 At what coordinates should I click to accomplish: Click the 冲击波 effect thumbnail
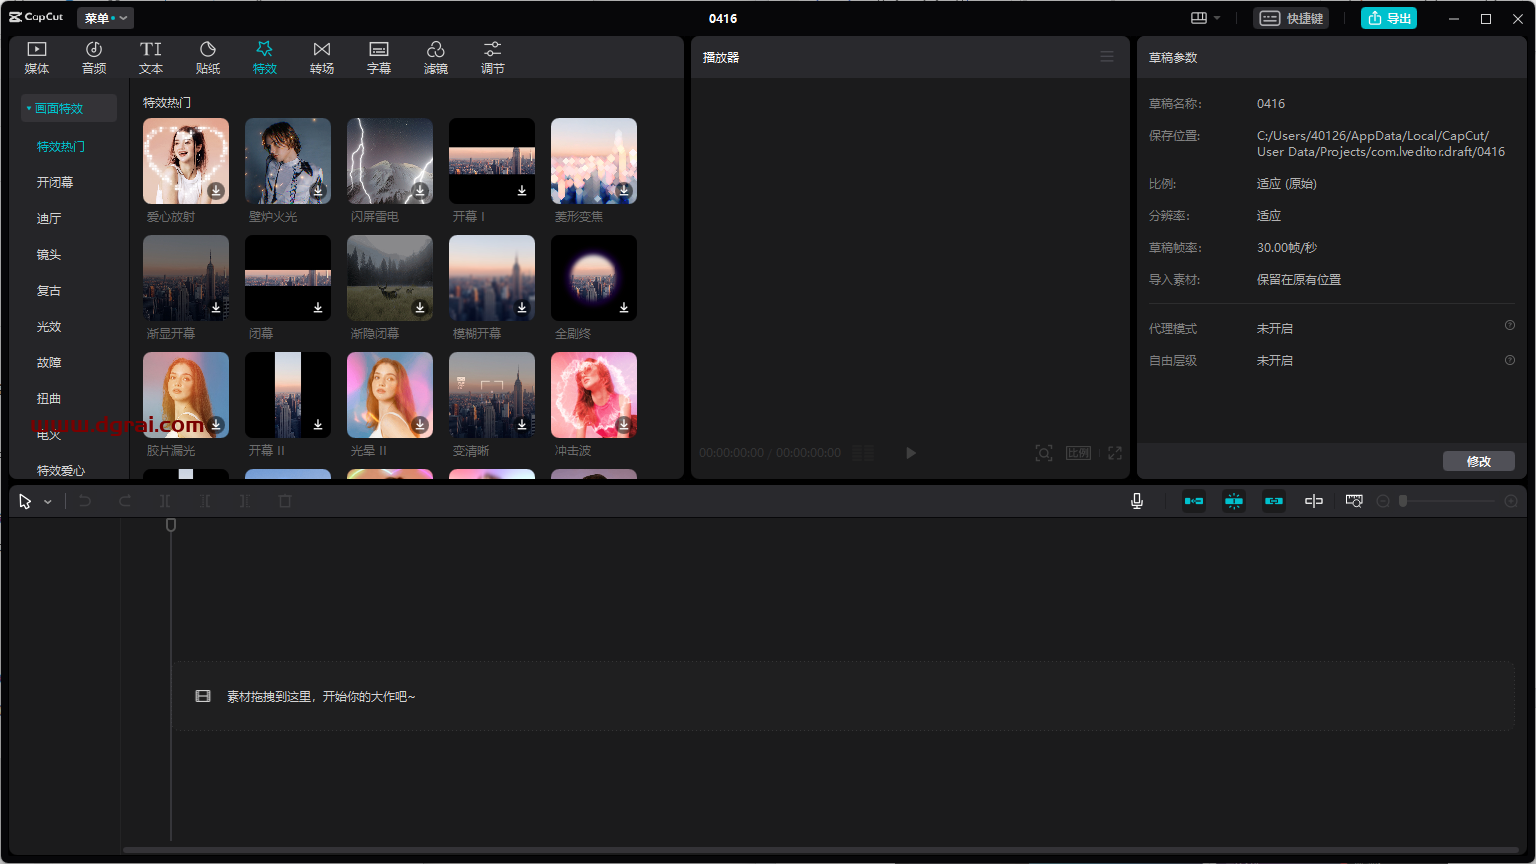tap(594, 395)
